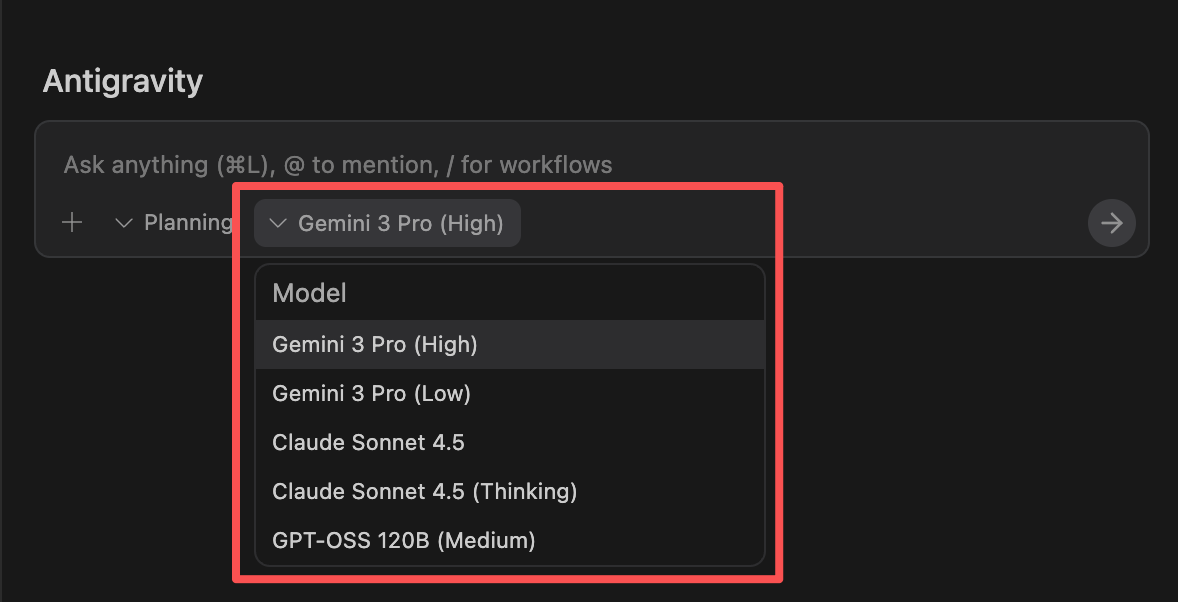This screenshot has width=1178, height=602.
Task: Switch to Claude Sonnet 4.5 model
Action: (x=368, y=442)
